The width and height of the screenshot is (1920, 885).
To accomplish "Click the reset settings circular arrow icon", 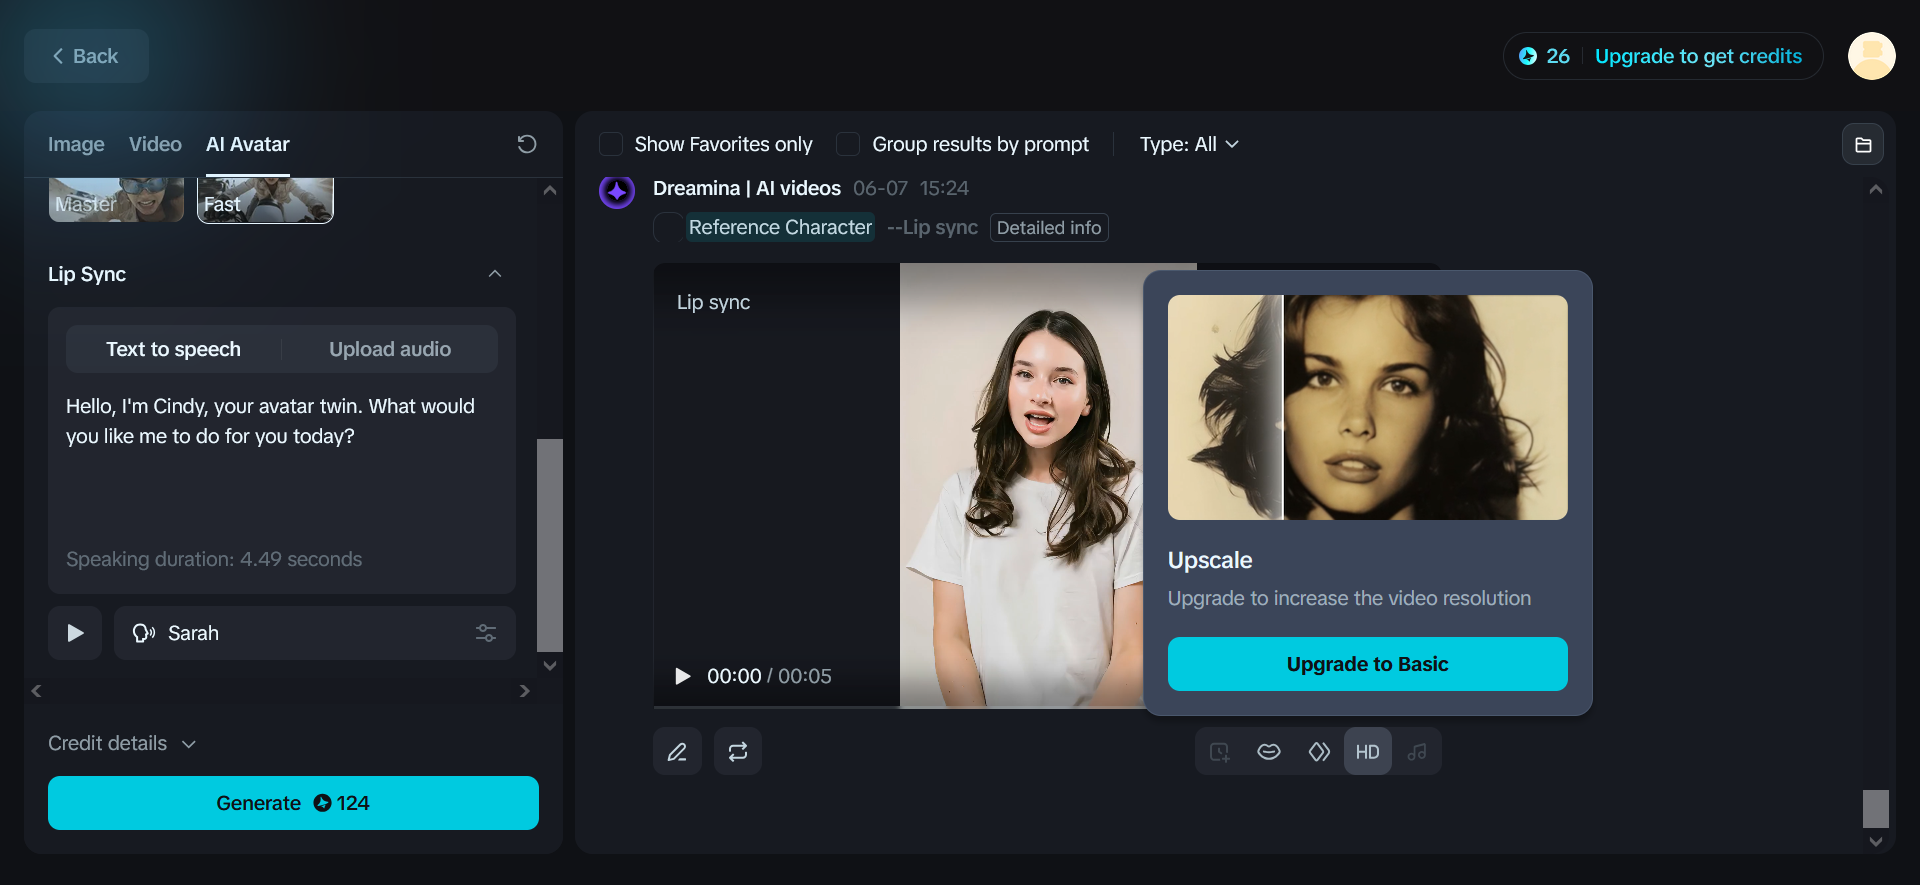I will tap(527, 144).
